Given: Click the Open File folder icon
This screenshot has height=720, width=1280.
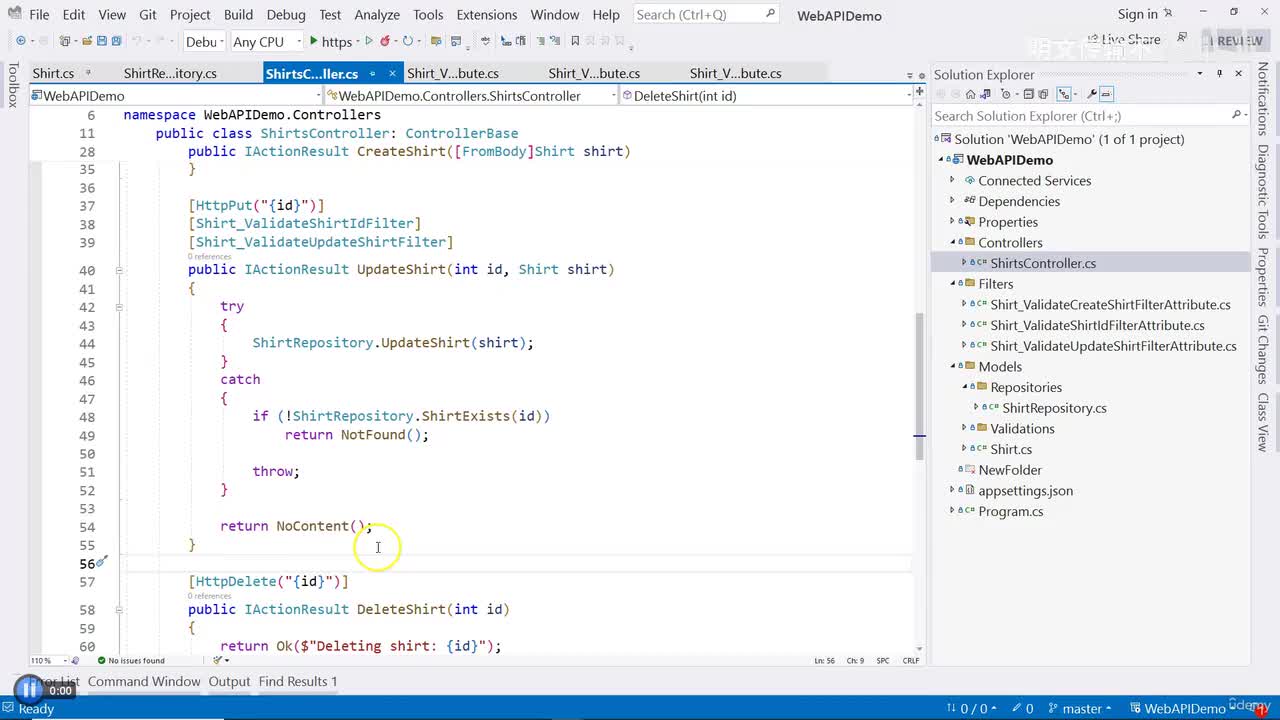Looking at the screenshot, I should pyautogui.click(x=87, y=41).
